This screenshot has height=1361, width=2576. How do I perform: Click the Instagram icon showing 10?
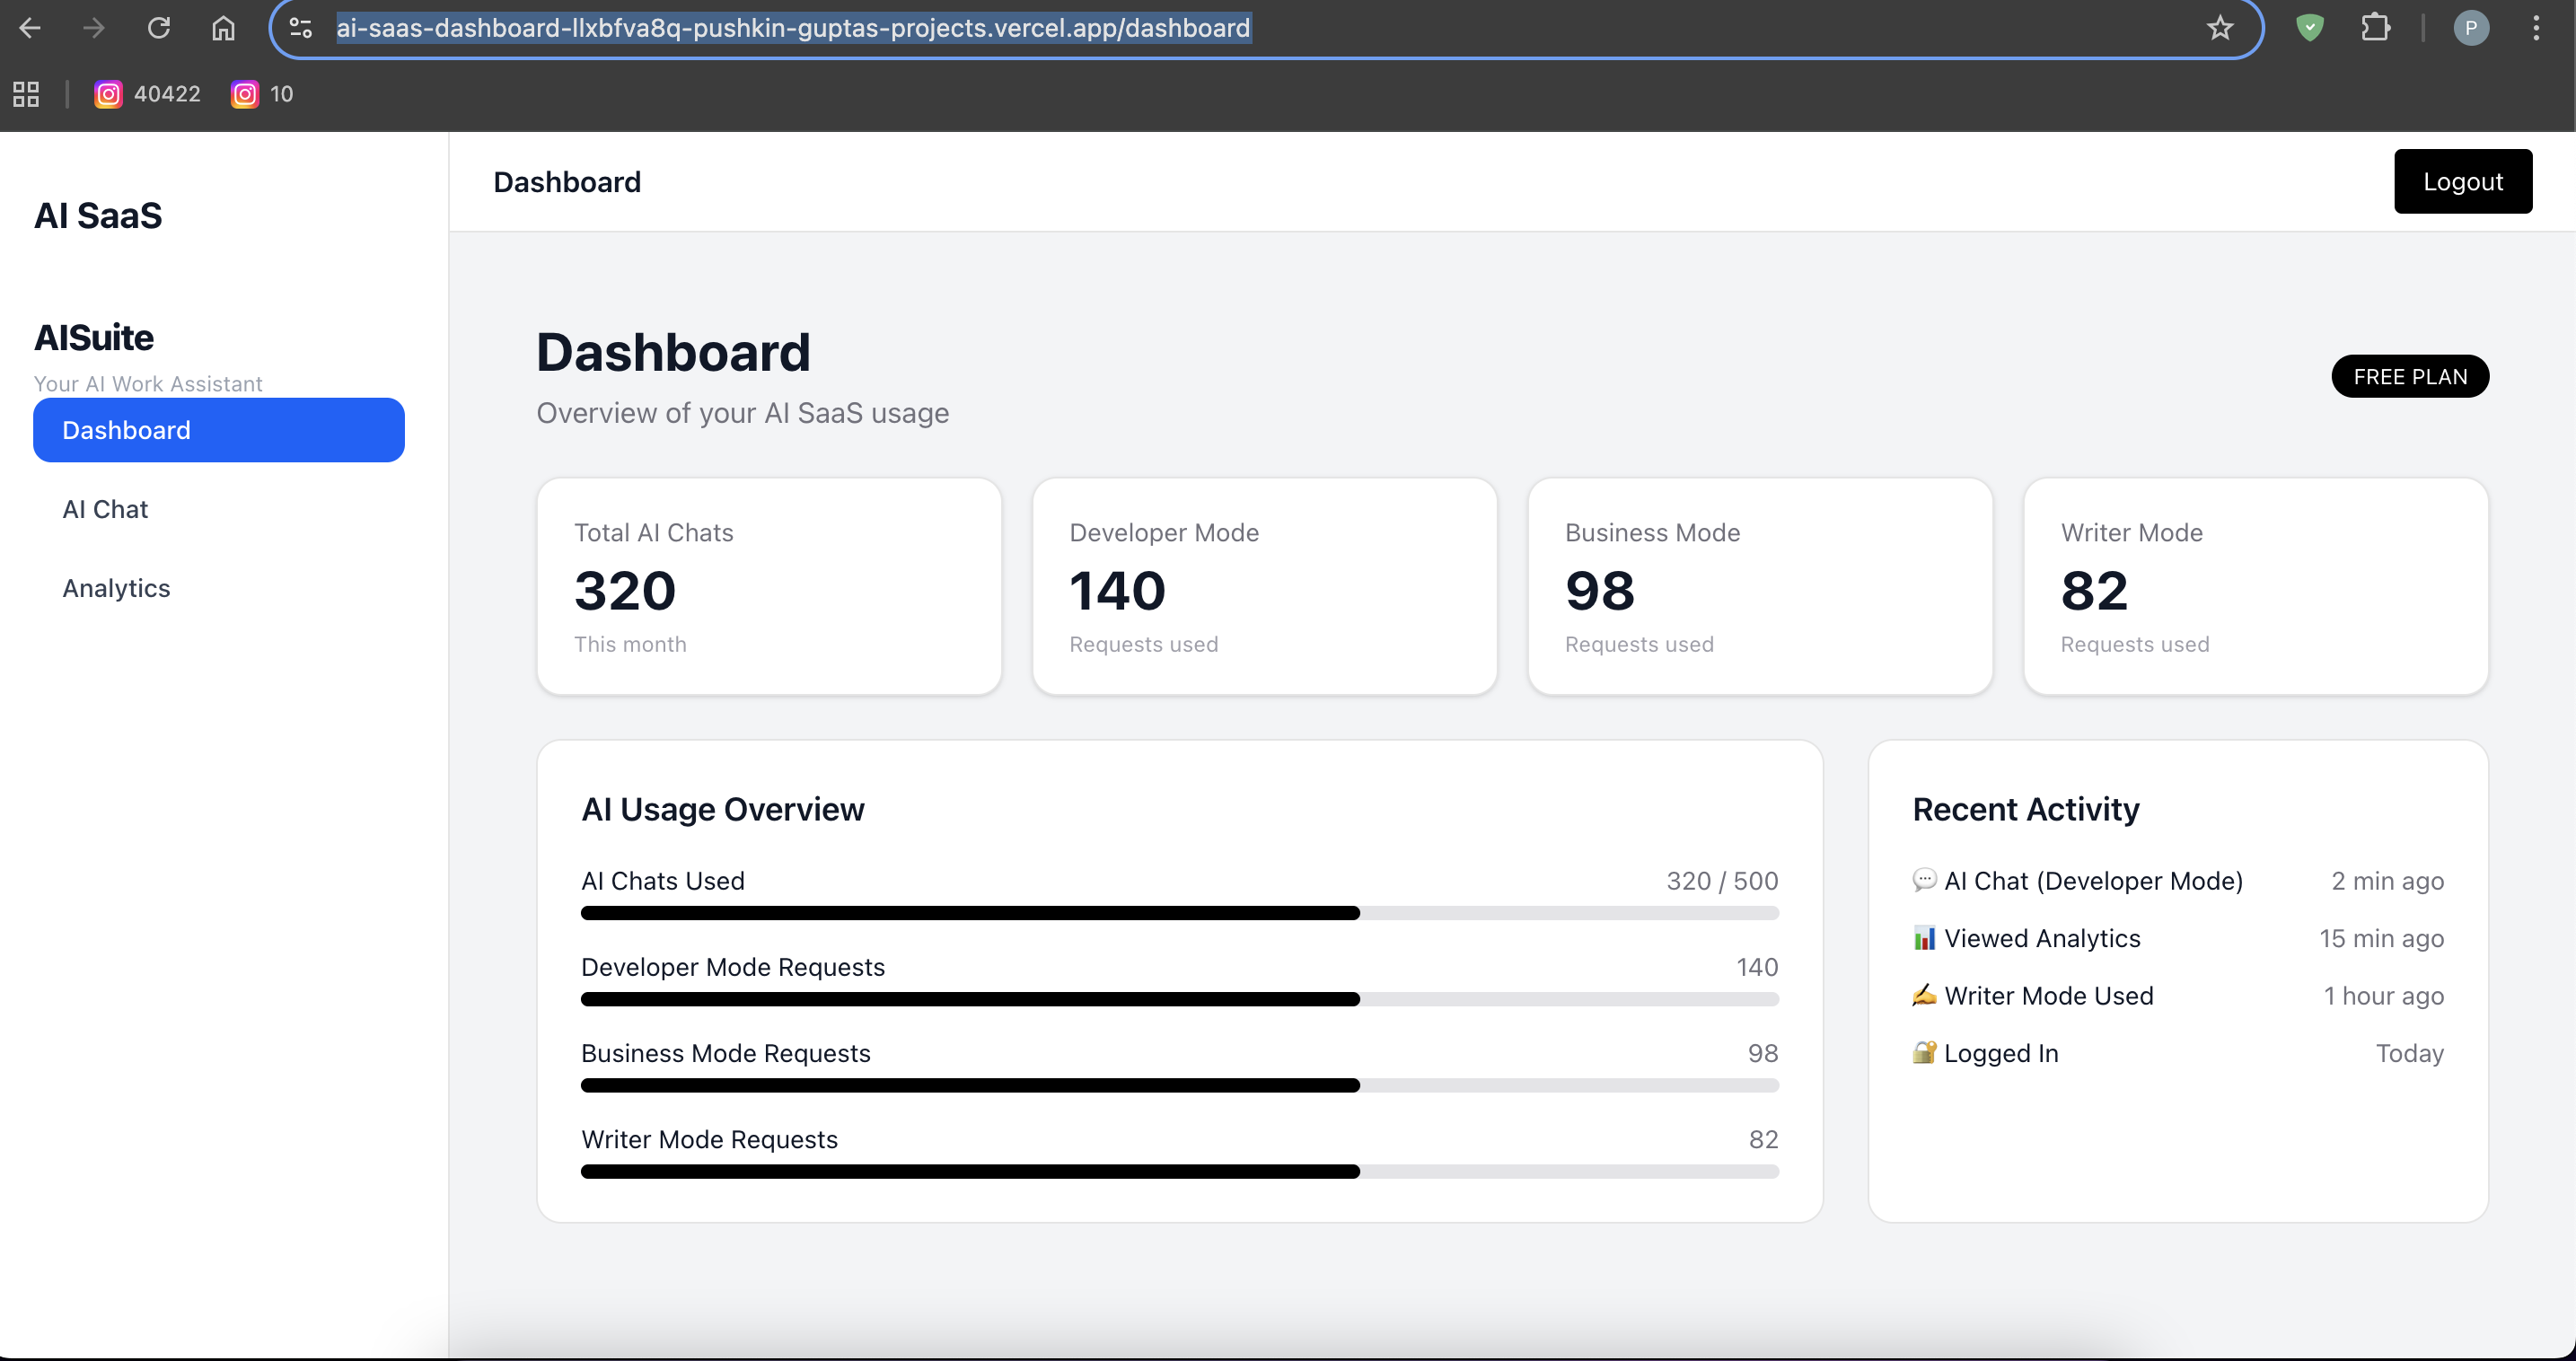coord(244,93)
